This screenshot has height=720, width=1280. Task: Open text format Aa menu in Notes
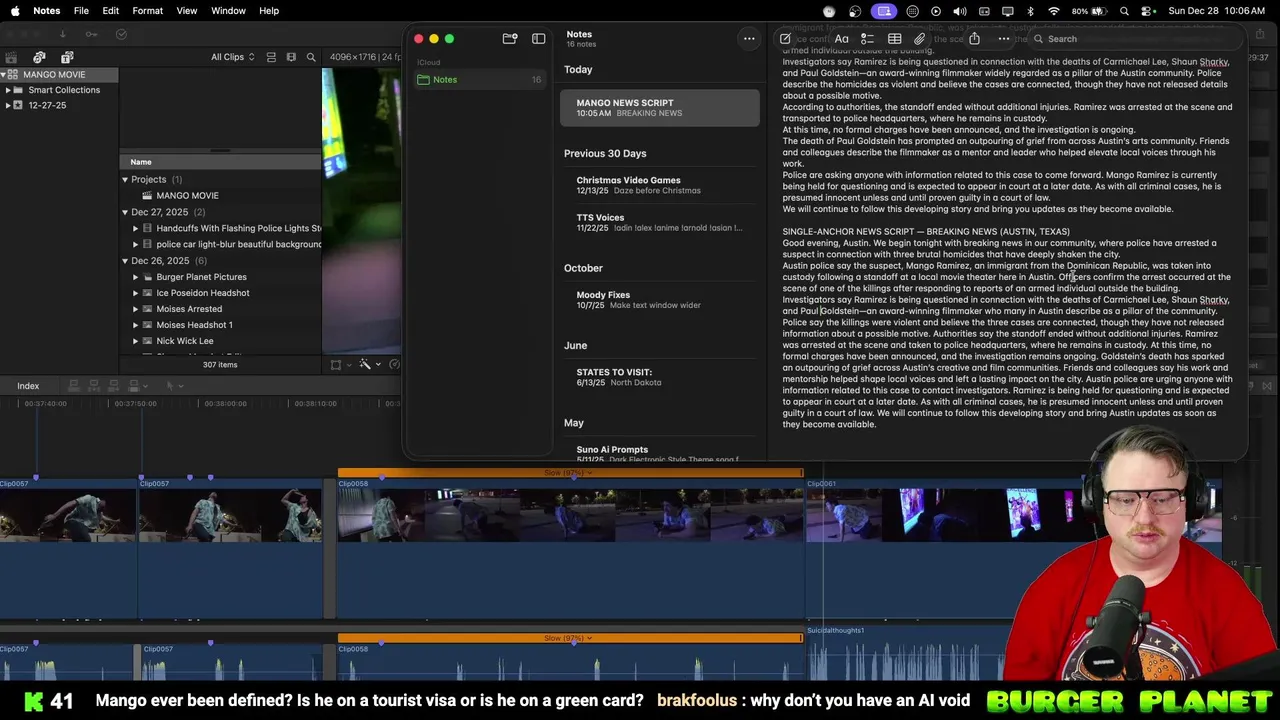pyautogui.click(x=841, y=39)
